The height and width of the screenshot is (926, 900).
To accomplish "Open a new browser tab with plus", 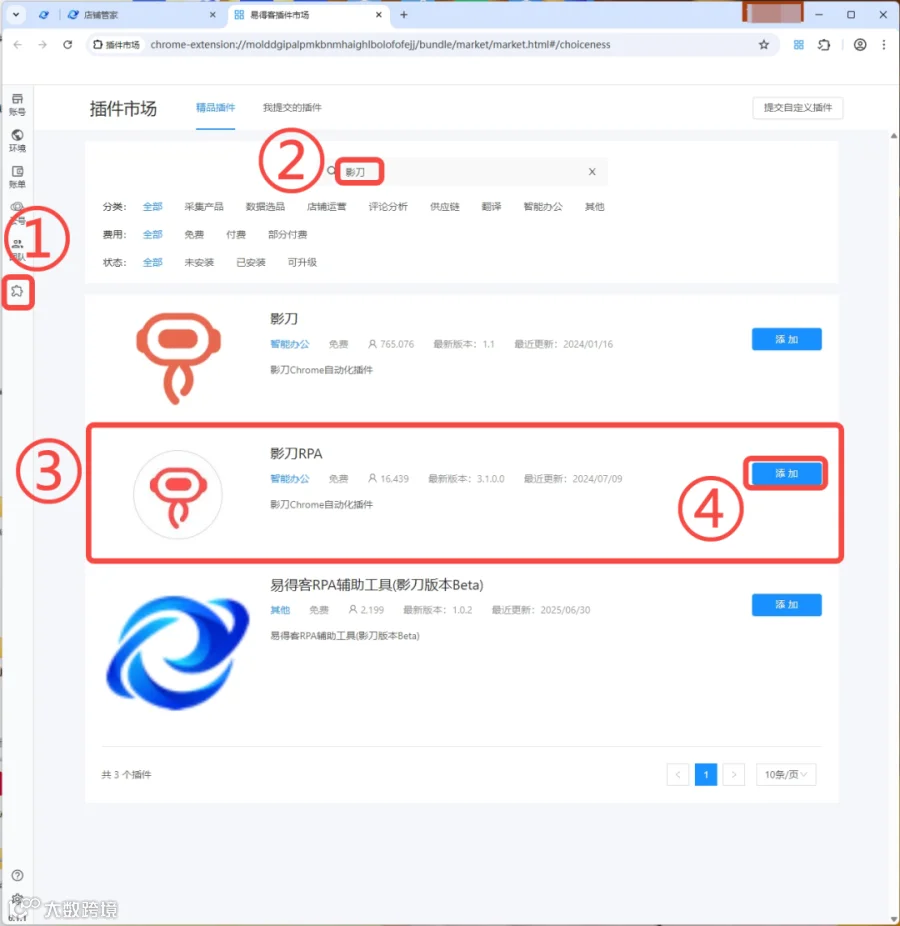I will (x=404, y=15).
